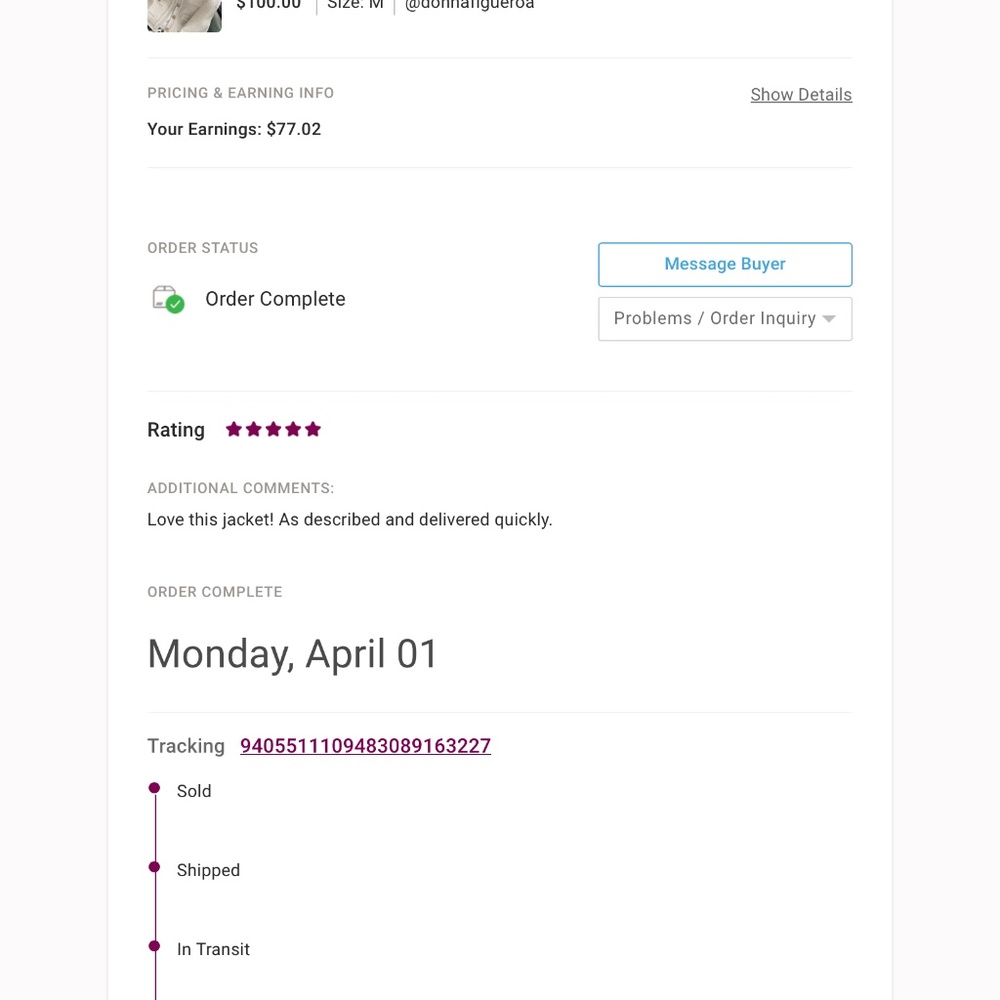This screenshot has width=1000, height=1000.
Task: Click the first rating star
Action: [x=233, y=429]
